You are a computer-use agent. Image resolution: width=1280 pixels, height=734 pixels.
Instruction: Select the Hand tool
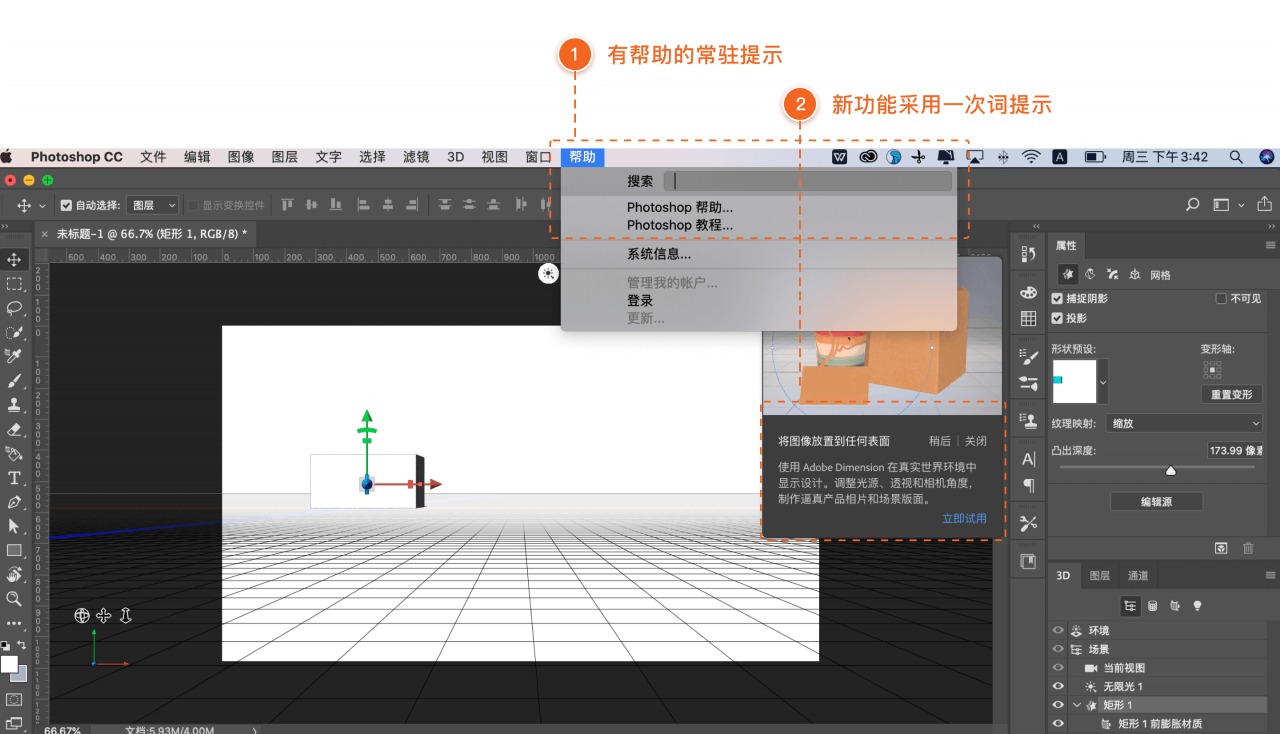pos(14,574)
